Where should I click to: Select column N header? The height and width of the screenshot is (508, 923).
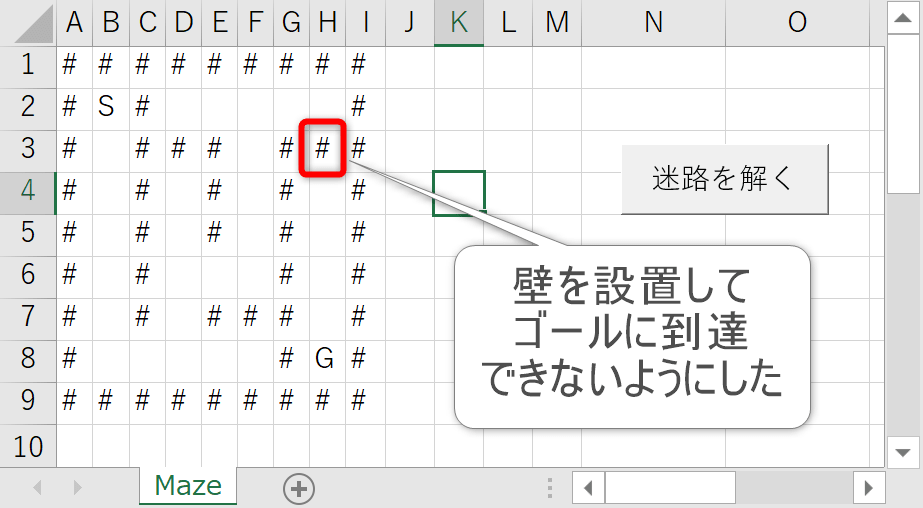click(653, 22)
